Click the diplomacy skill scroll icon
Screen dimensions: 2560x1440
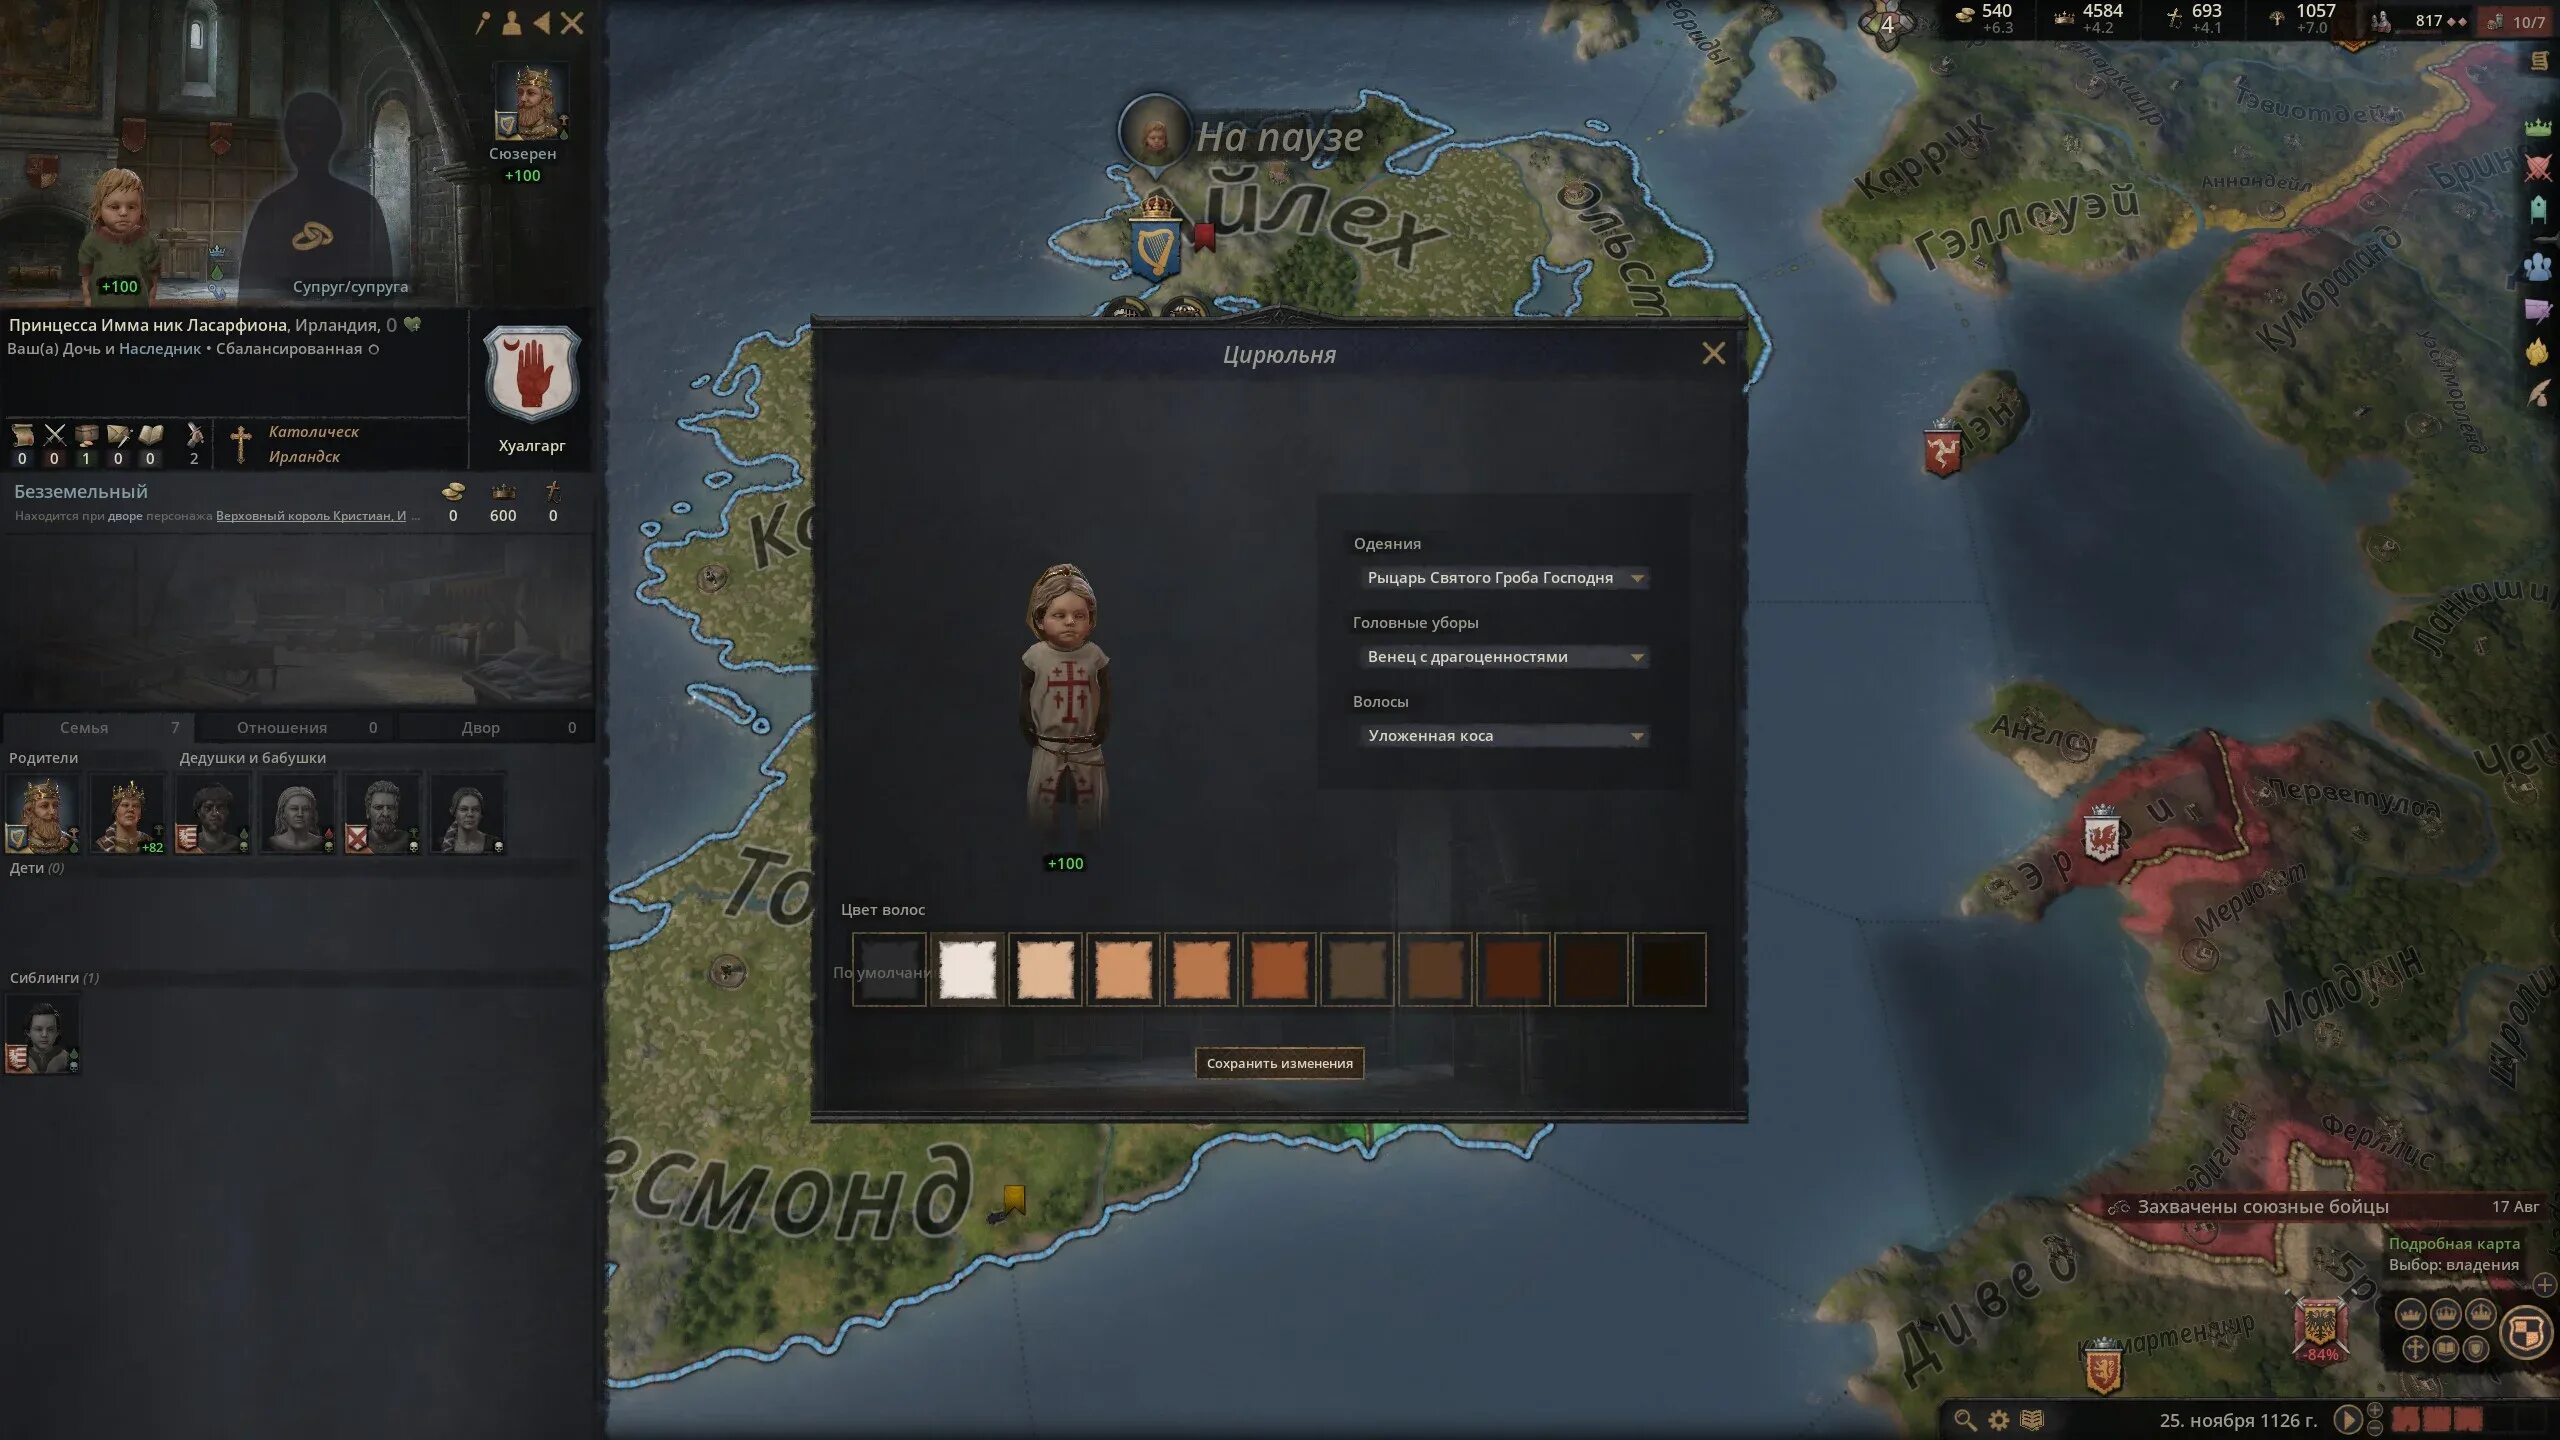pos(22,436)
